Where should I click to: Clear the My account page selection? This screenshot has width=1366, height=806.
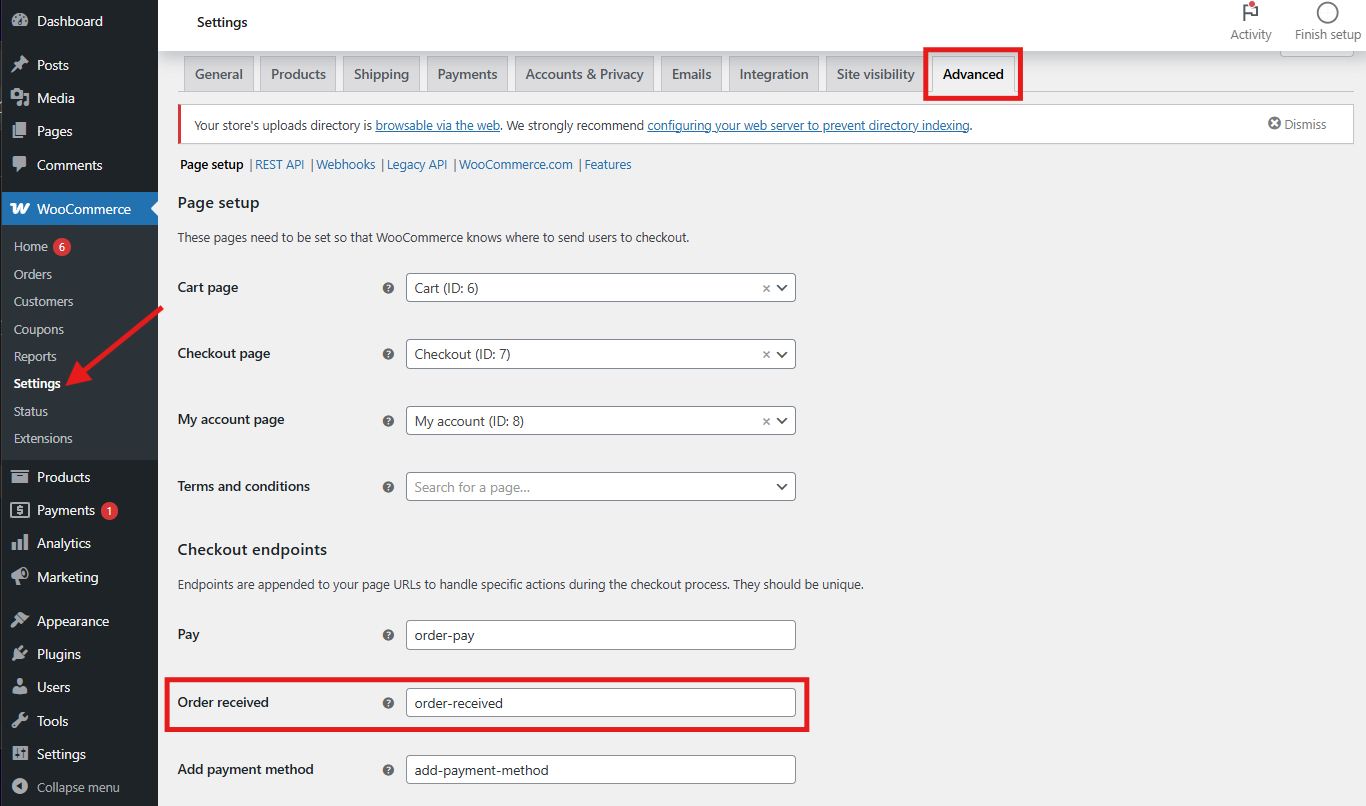(x=767, y=421)
